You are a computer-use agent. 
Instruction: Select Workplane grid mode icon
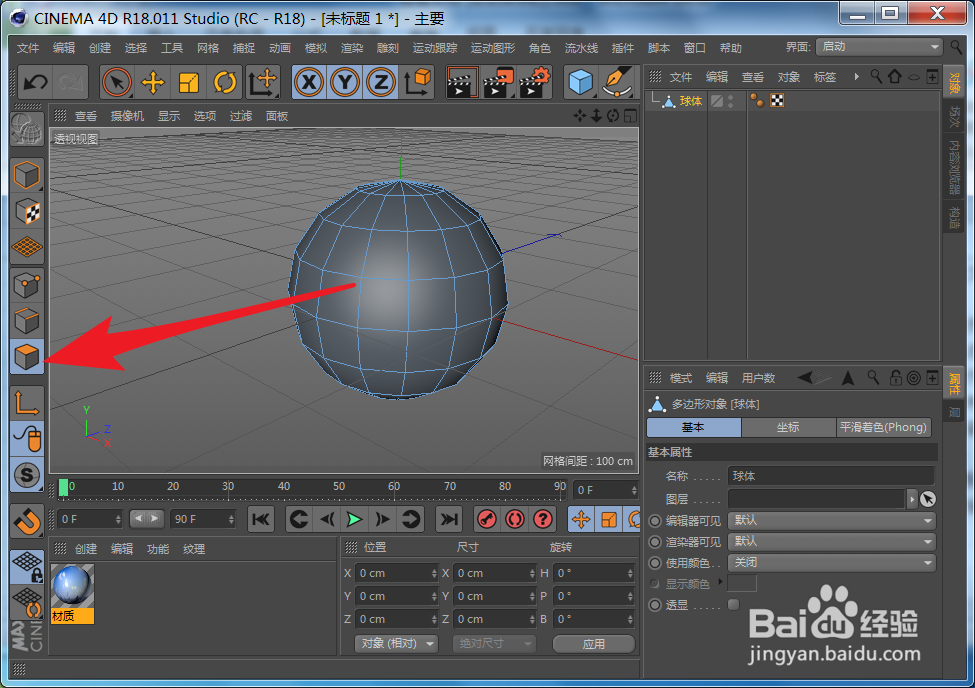coord(27,248)
